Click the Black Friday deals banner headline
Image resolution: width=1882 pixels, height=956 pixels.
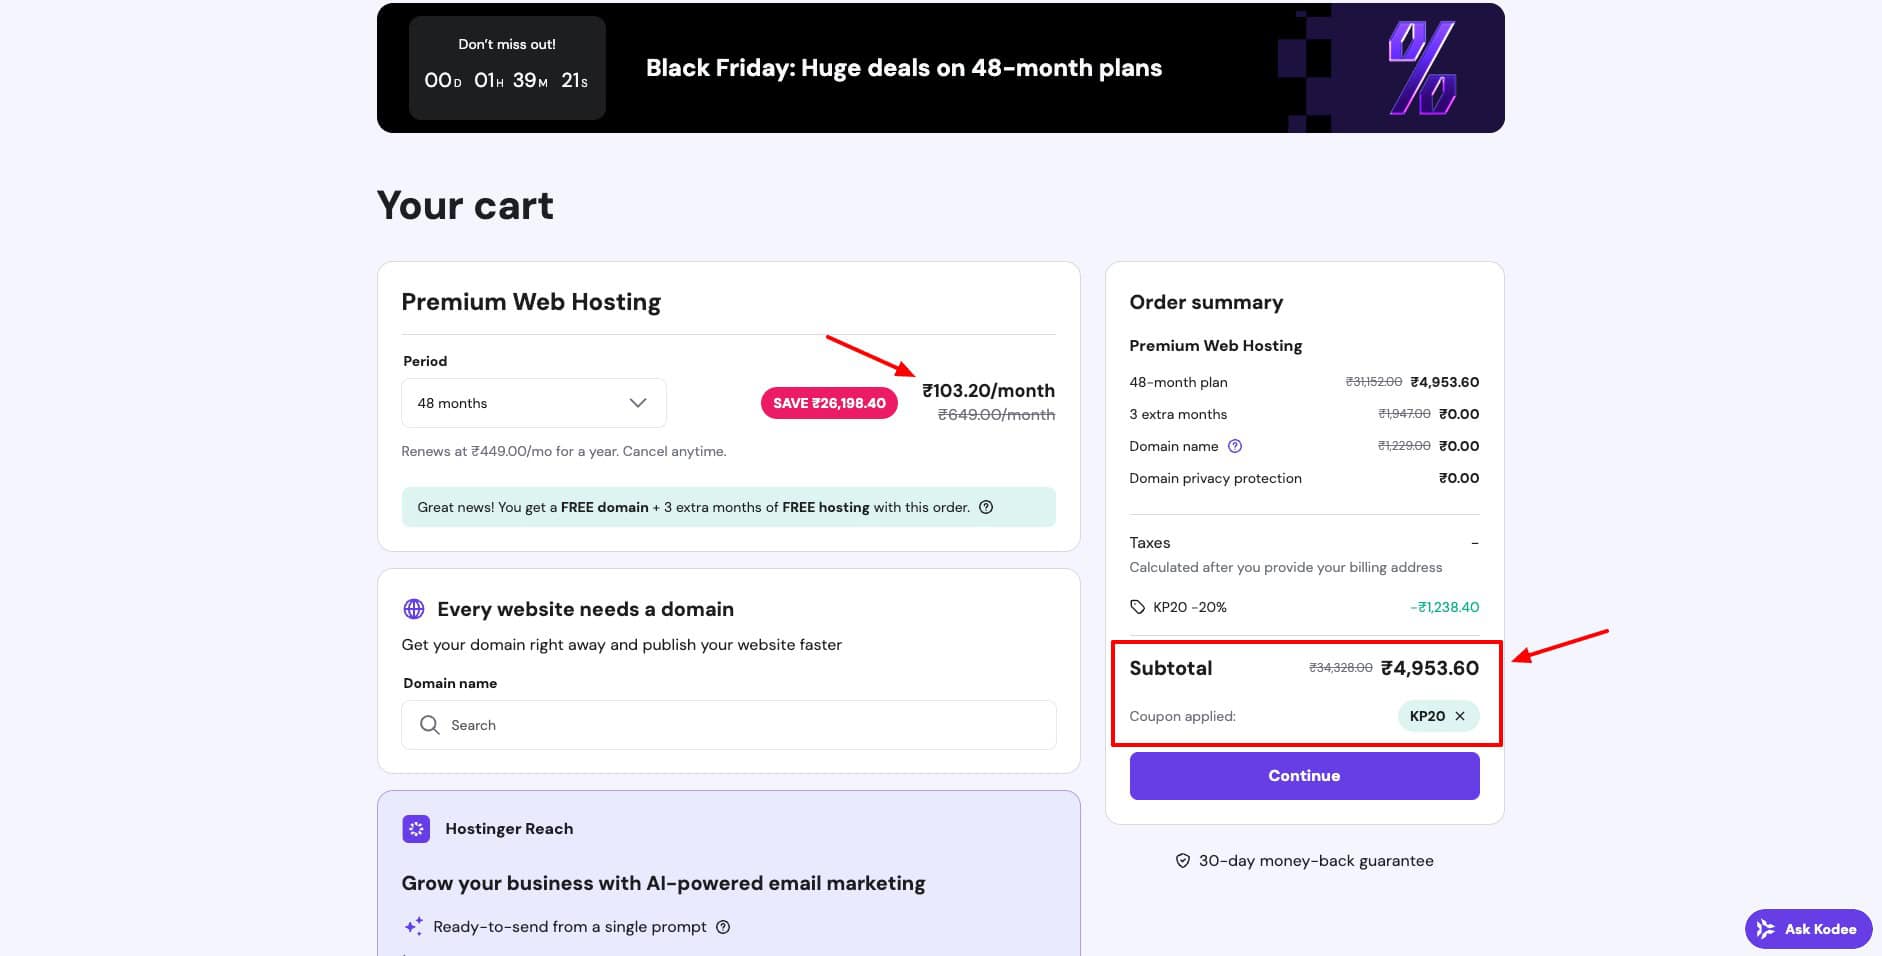click(x=903, y=68)
